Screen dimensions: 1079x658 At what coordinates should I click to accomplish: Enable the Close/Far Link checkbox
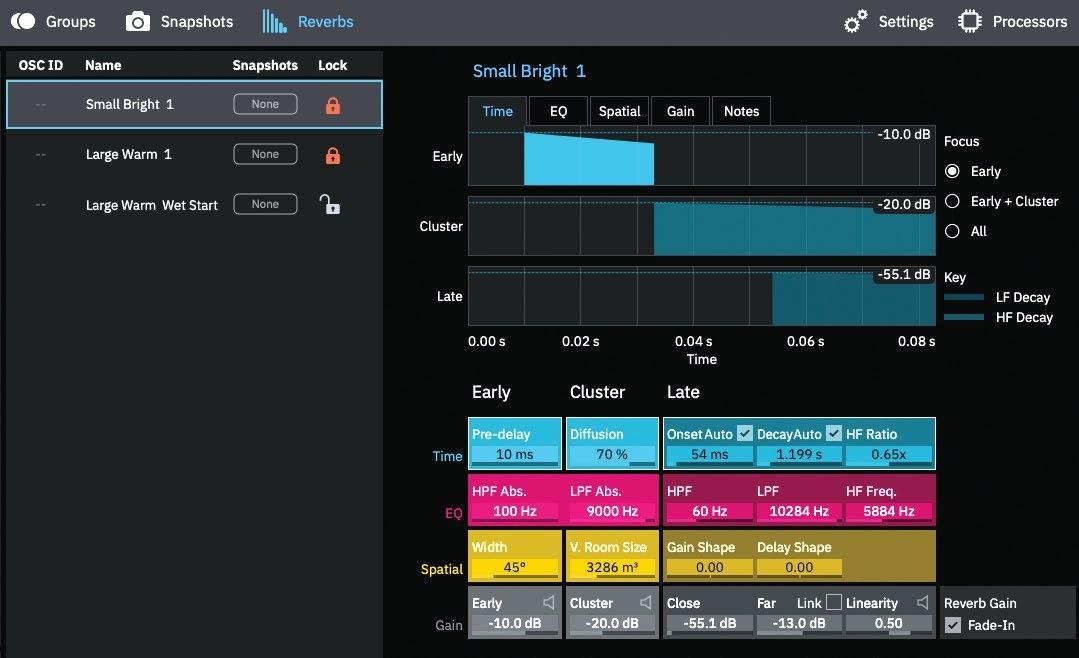point(833,602)
